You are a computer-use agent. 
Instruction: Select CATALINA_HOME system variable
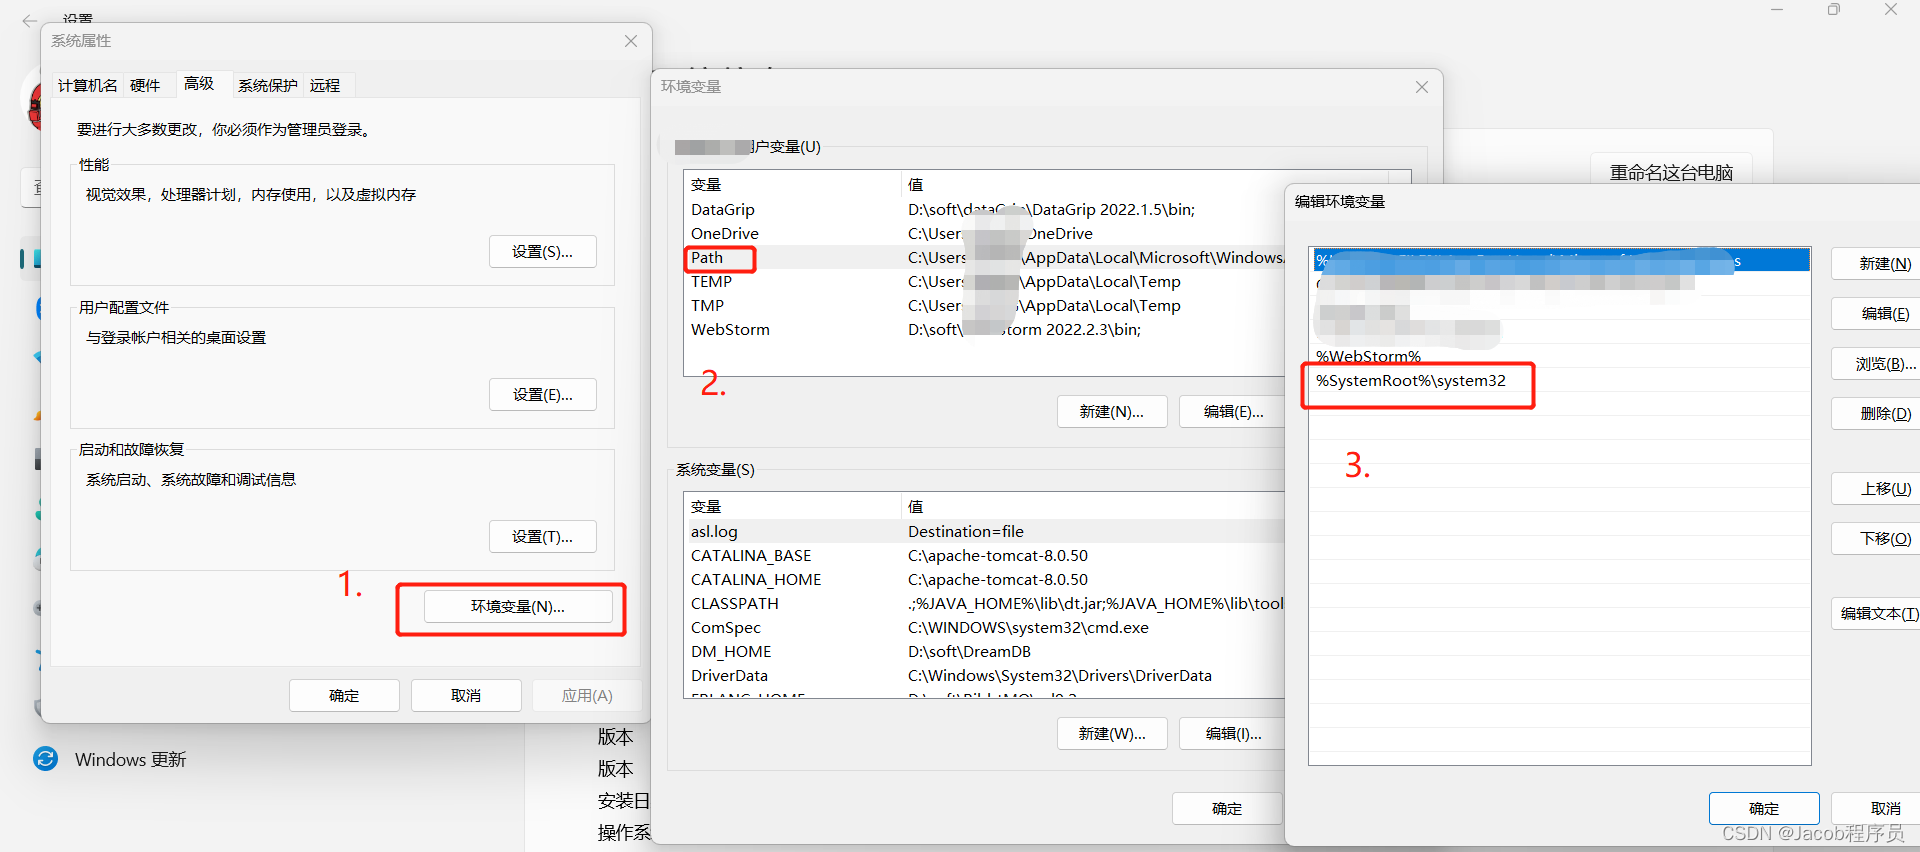pyautogui.click(x=984, y=580)
